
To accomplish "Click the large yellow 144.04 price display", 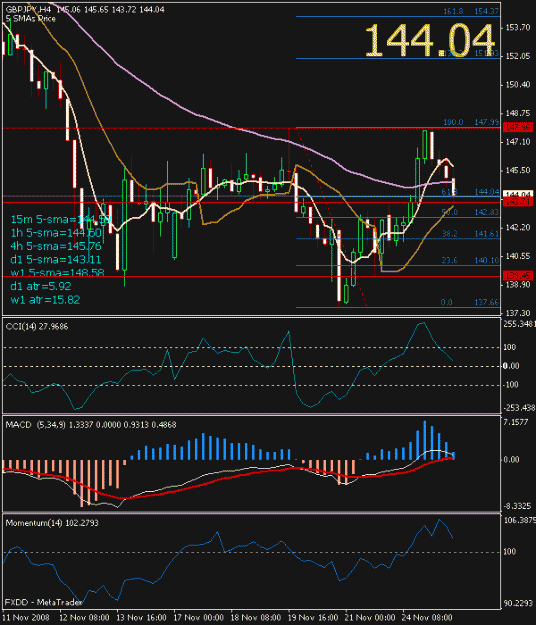I will (x=429, y=41).
